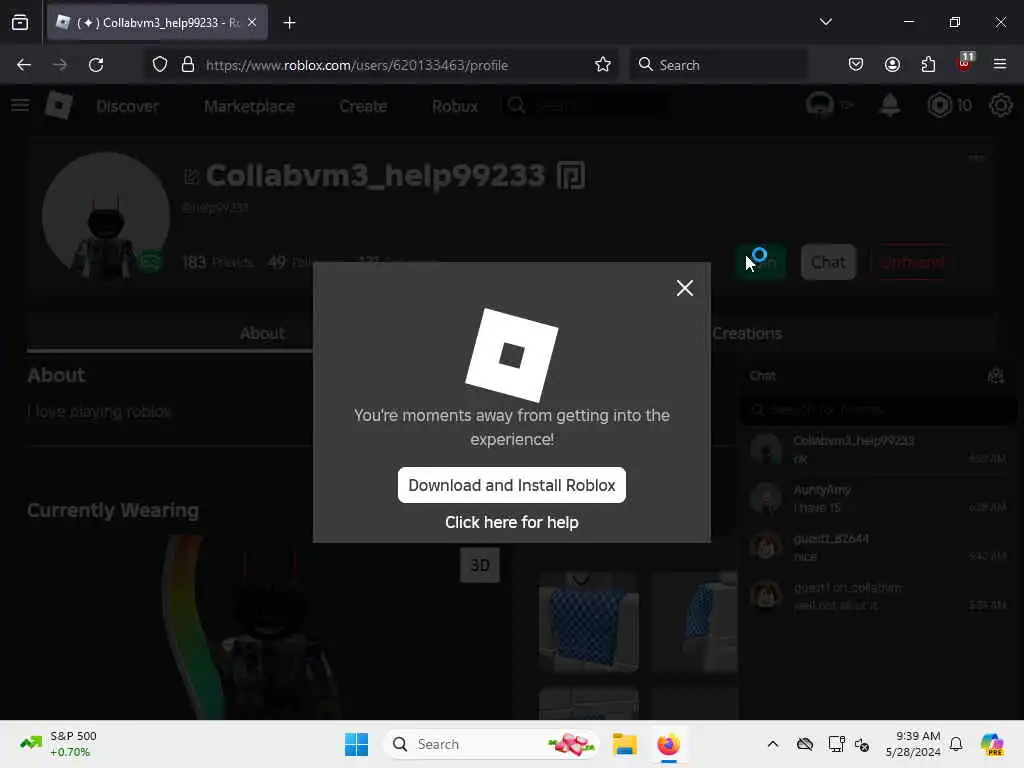
Task: Open File Explorer from the taskbar
Action: pyautogui.click(x=624, y=744)
